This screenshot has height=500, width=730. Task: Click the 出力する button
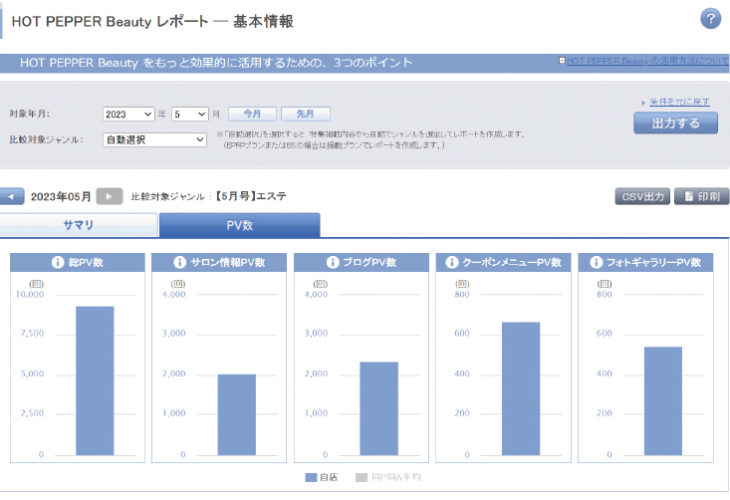pos(675,122)
